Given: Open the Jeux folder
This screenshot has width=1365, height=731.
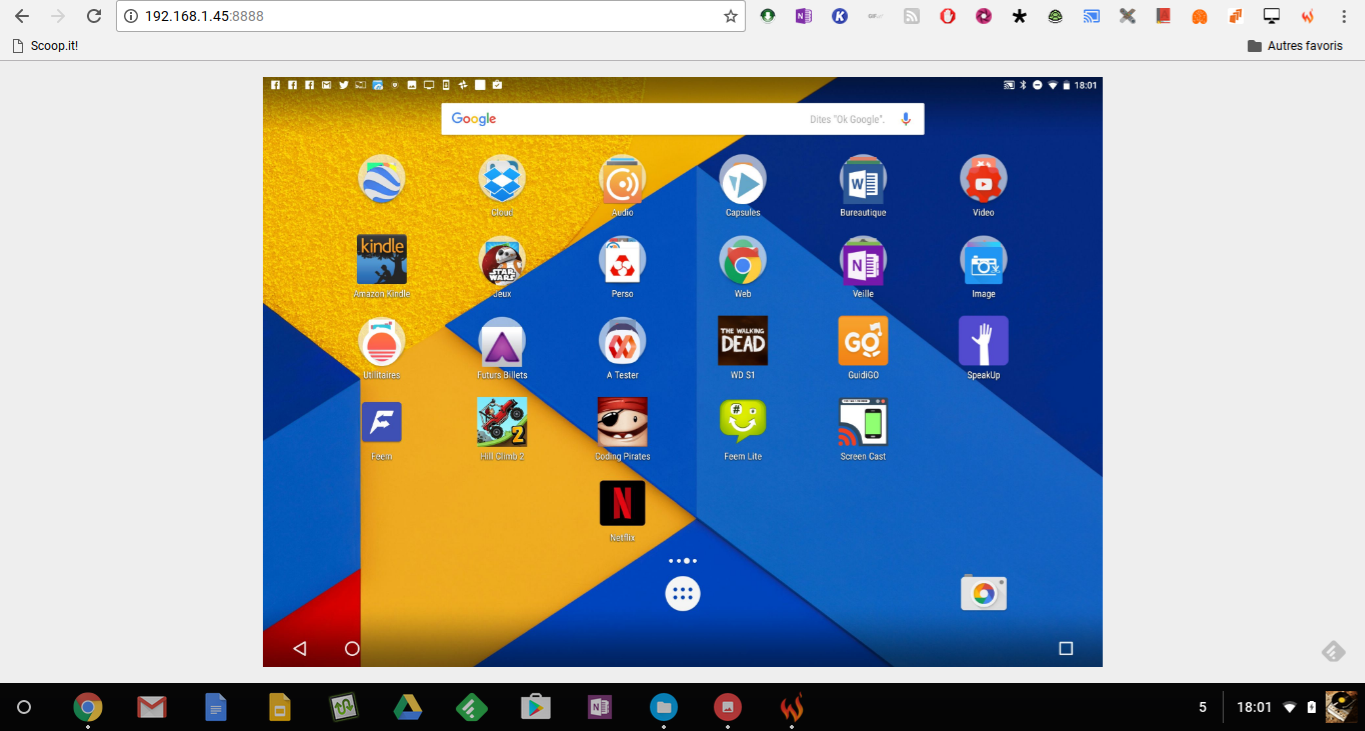Looking at the screenshot, I should coord(502,261).
